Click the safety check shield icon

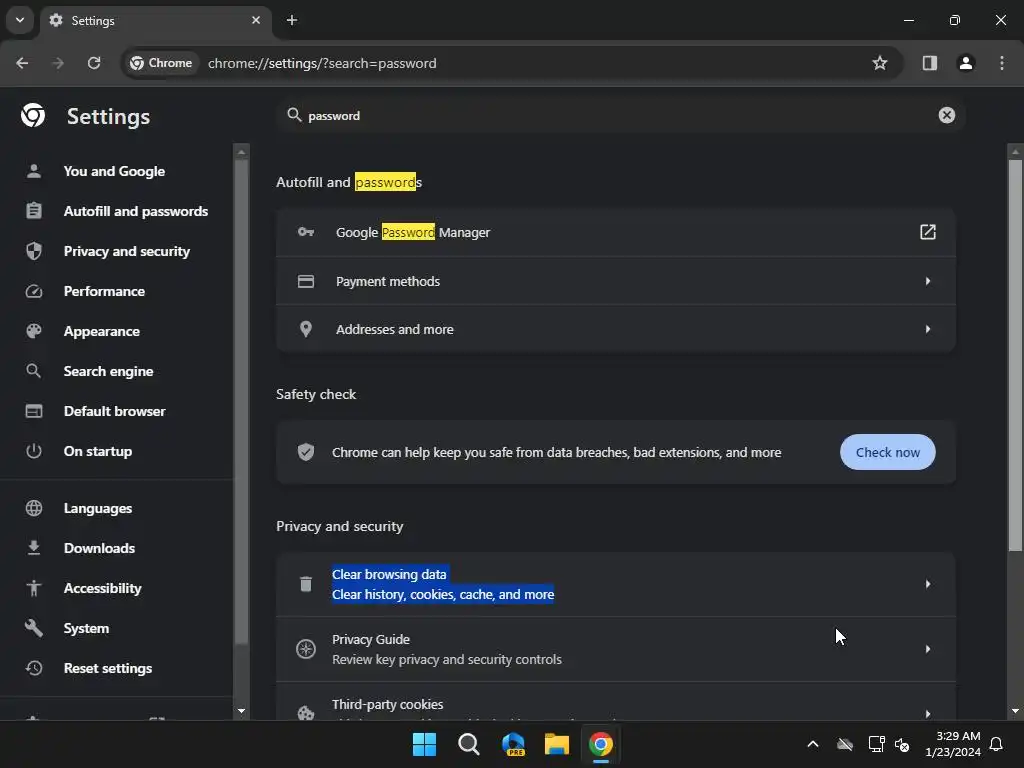click(x=306, y=452)
